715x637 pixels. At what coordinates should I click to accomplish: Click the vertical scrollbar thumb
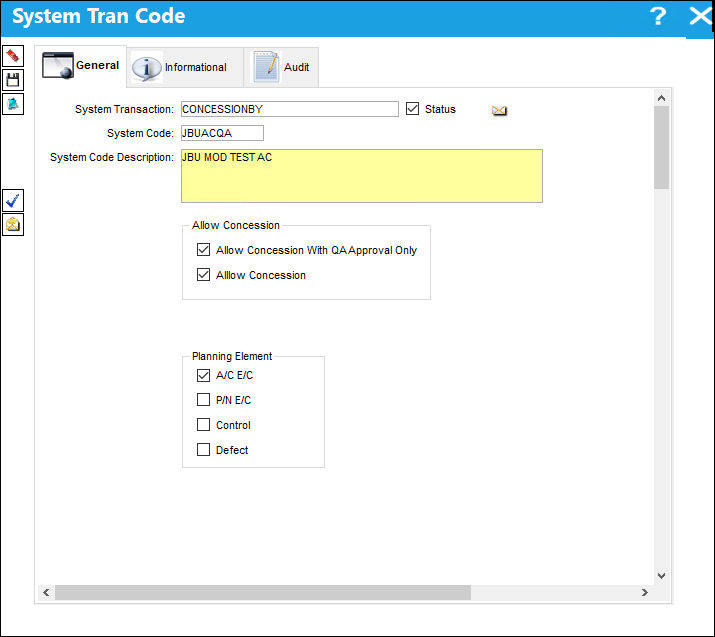tap(661, 148)
